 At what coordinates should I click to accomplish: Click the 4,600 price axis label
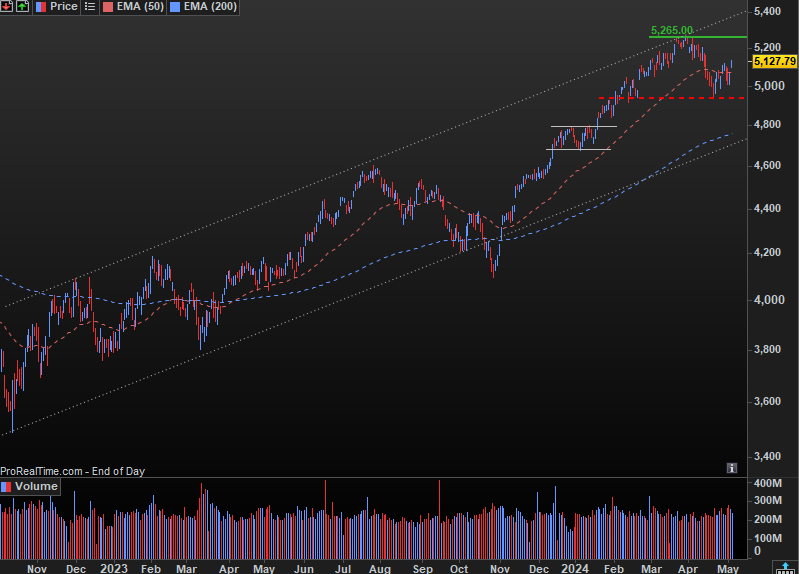tap(767, 165)
